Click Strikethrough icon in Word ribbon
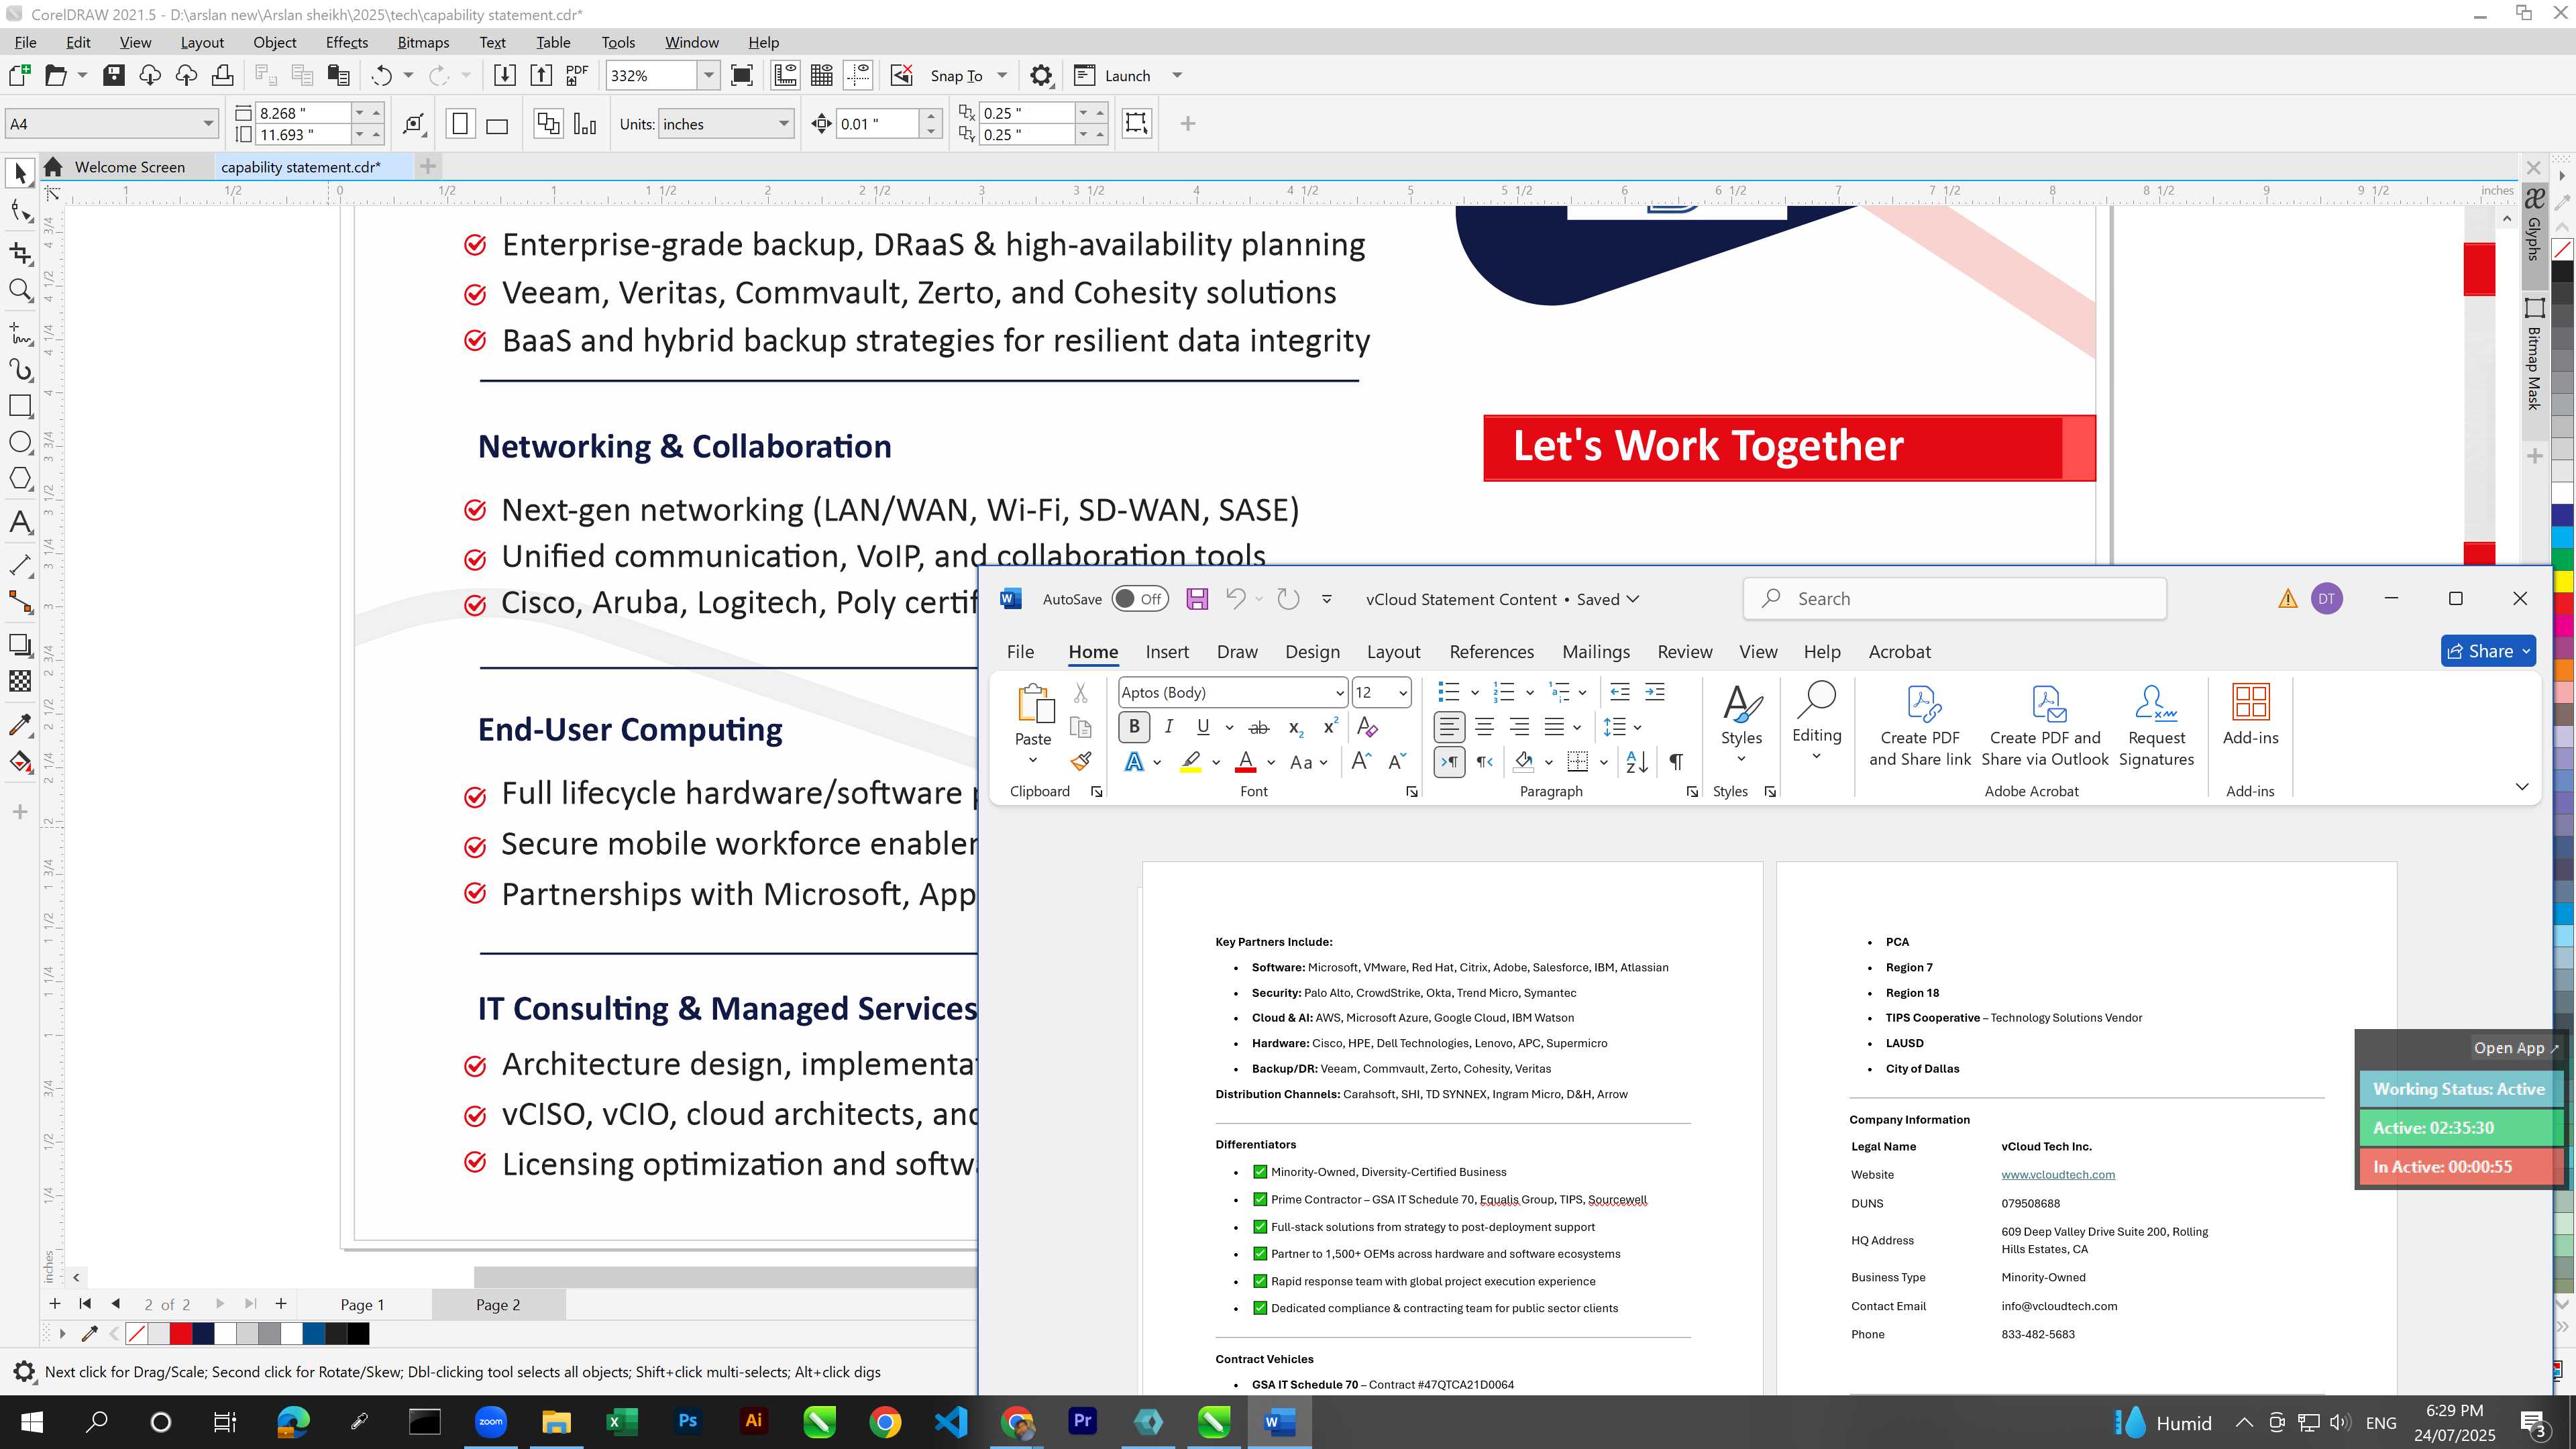The image size is (2576, 1449). pos(1259,727)
